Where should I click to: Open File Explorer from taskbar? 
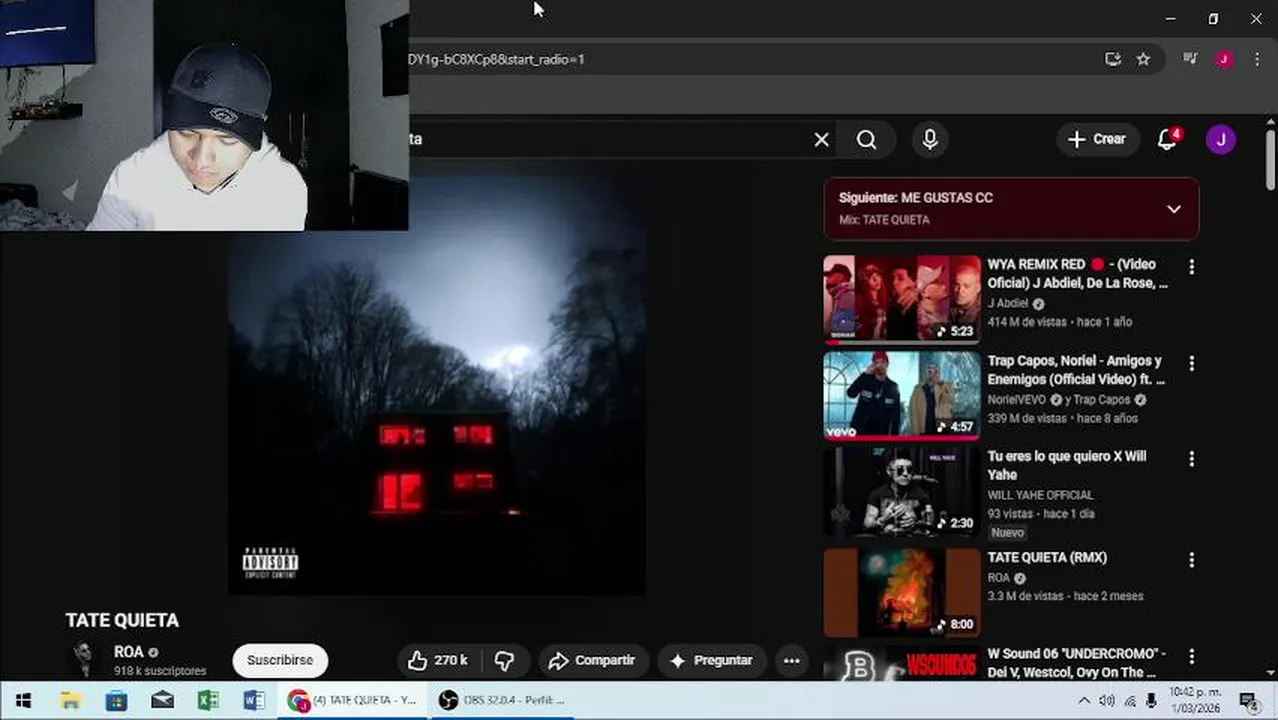(x=70, y=700)
